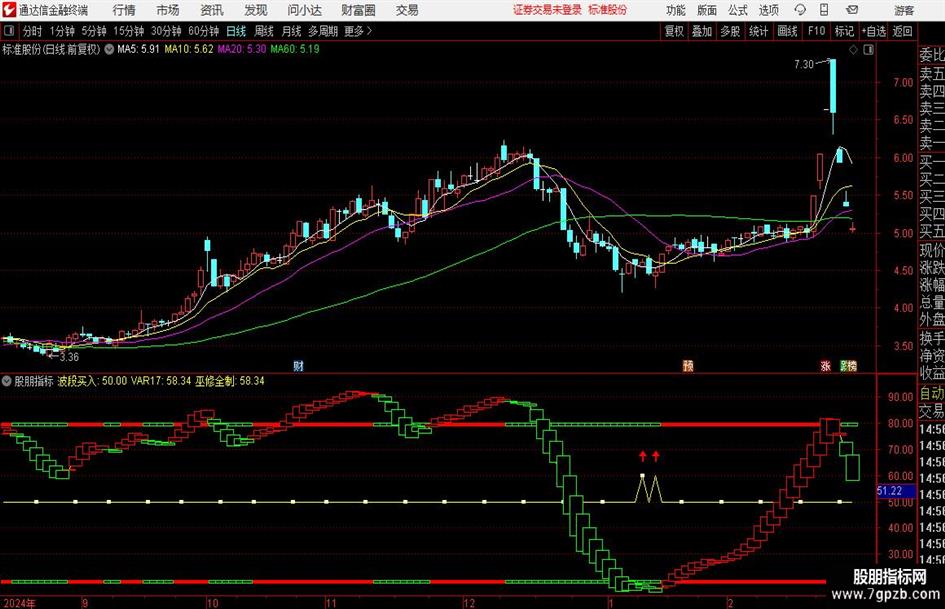Viewport: 945px width, 609px height.
Task: Open the 版面 menu
Action: point(707,10)
